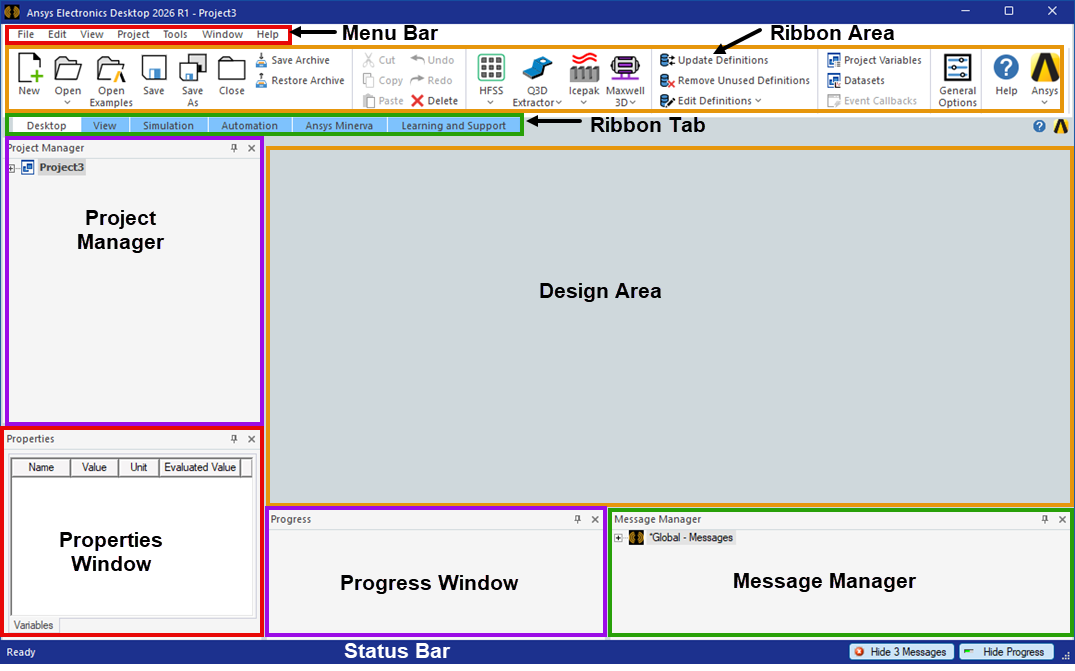This screenshot has width=1075, height=671.
Task: Open the Help menu in menu bar
Action: tap(267, 34)
